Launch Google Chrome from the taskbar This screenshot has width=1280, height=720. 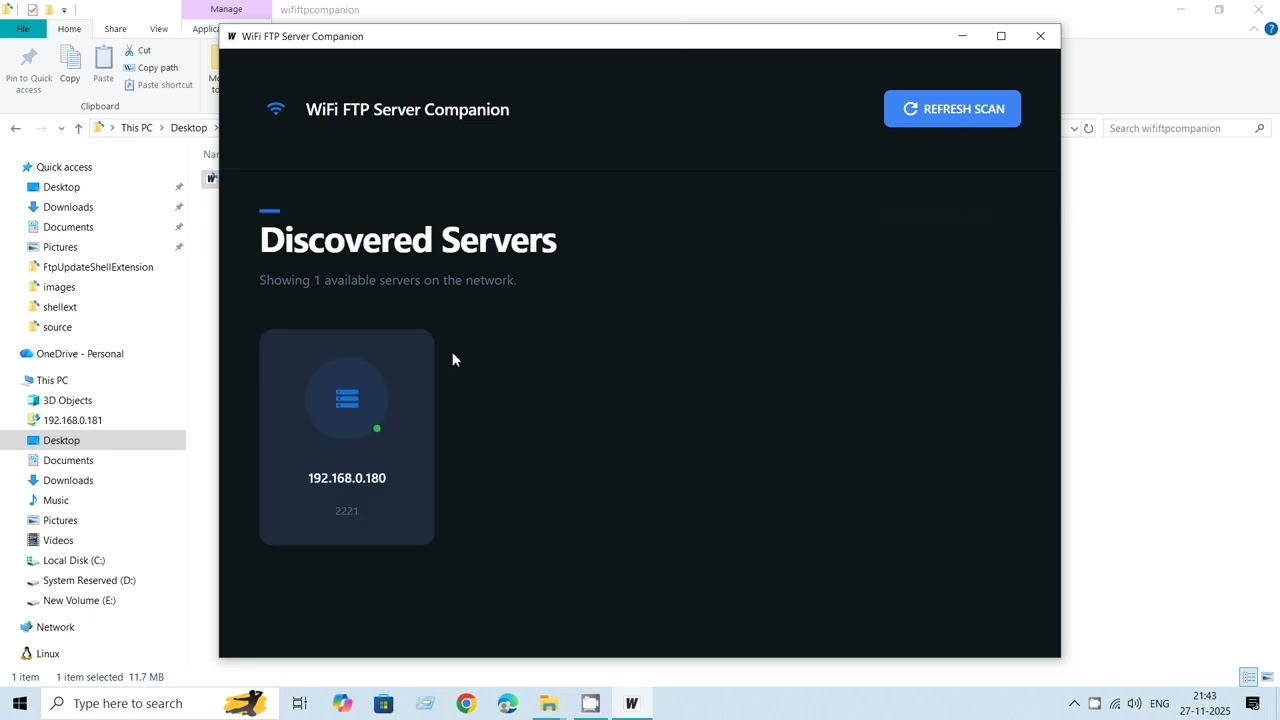click(x=466, y=703)
